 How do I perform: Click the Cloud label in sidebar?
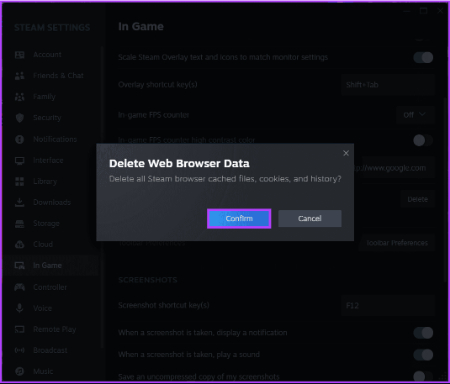(43, 244)
